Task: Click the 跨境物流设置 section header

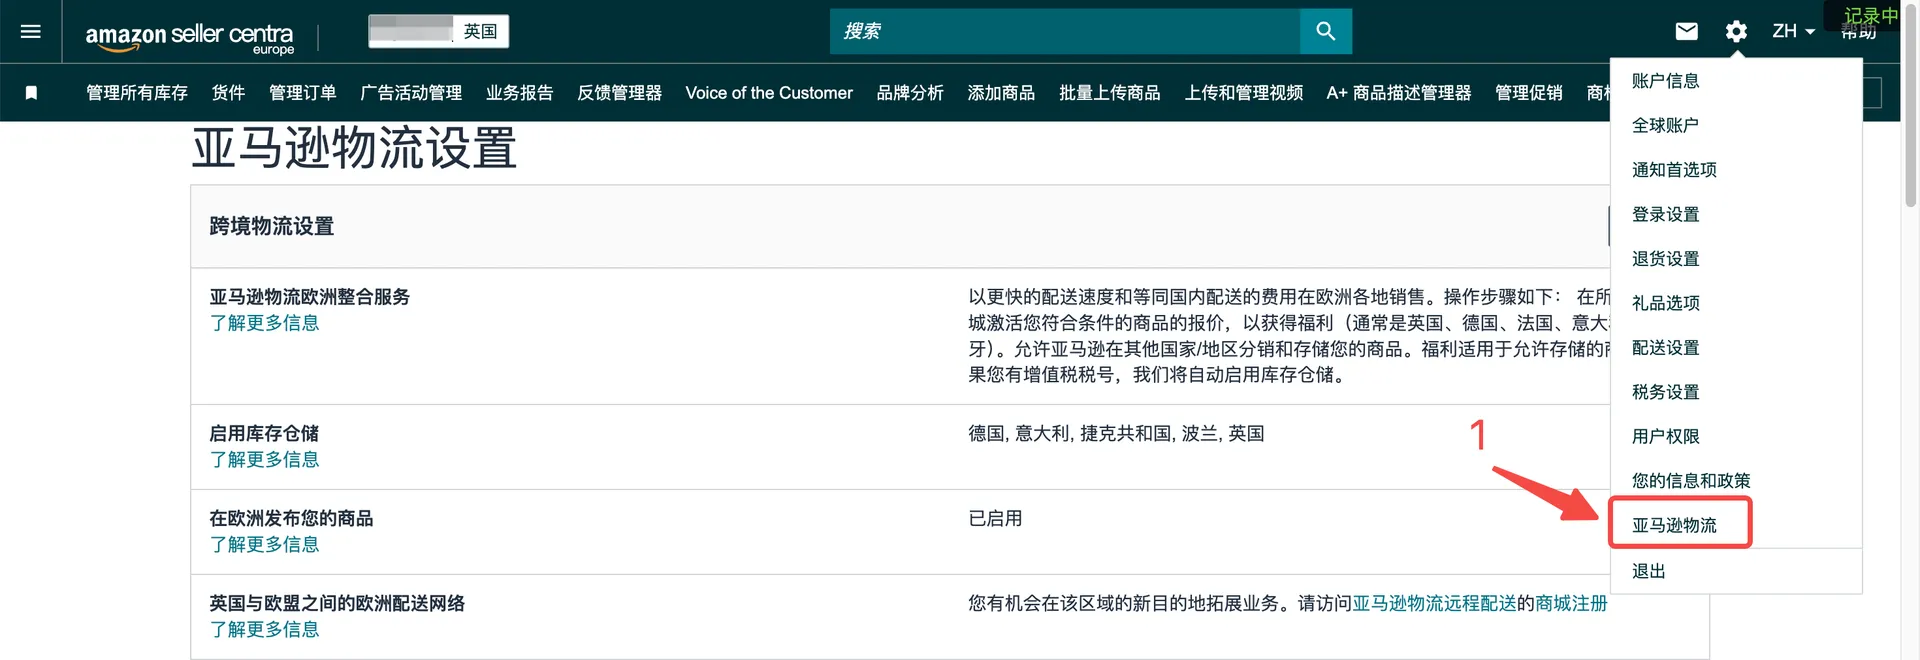Action: pos(272,227)
